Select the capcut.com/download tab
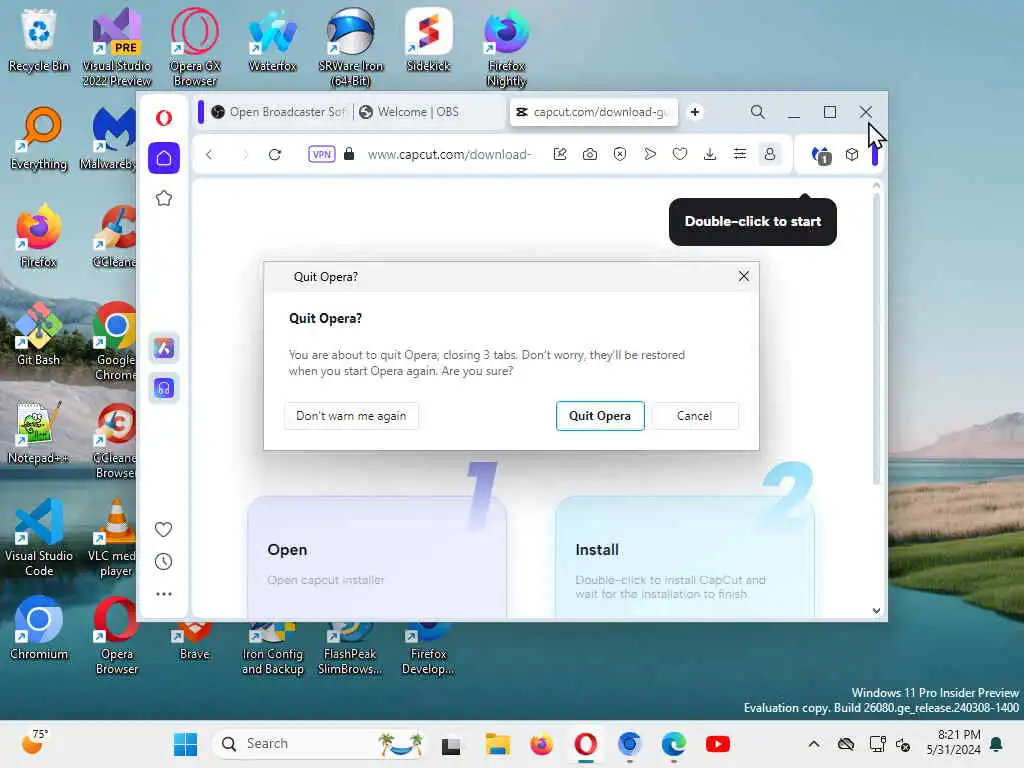This screenshot has height=768, width=1024. (x=594, y=112)
